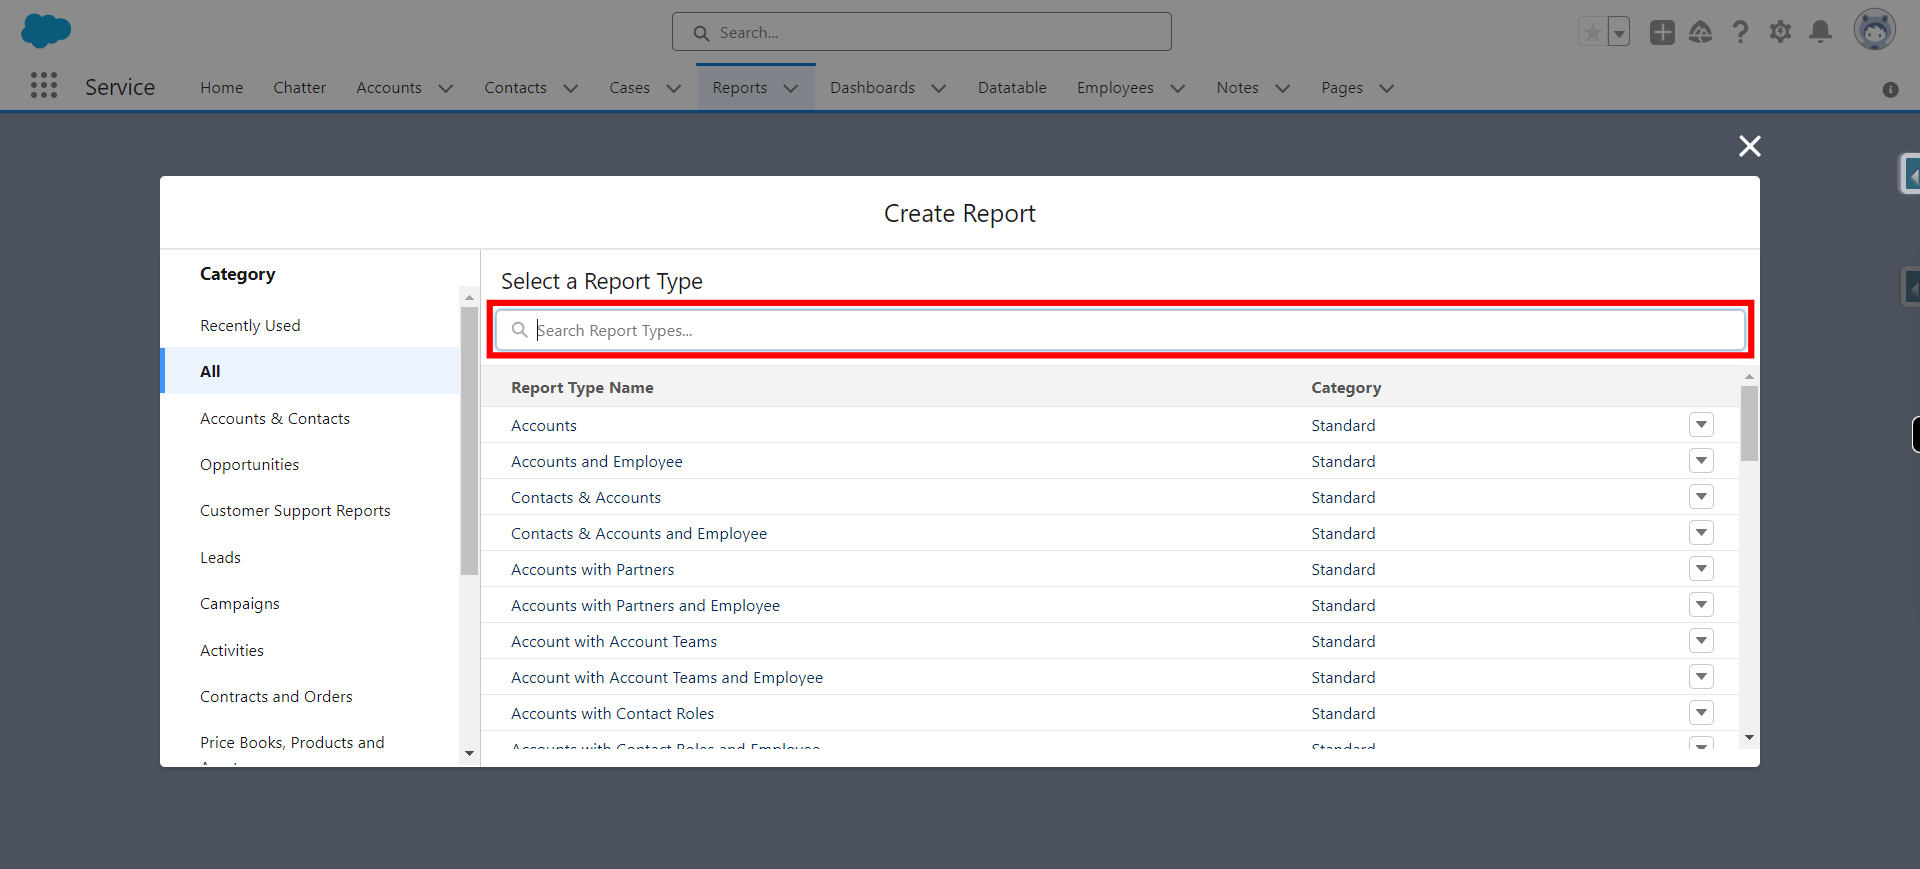
Task: Open the Pages tab
Action: tap(1342, 88)
